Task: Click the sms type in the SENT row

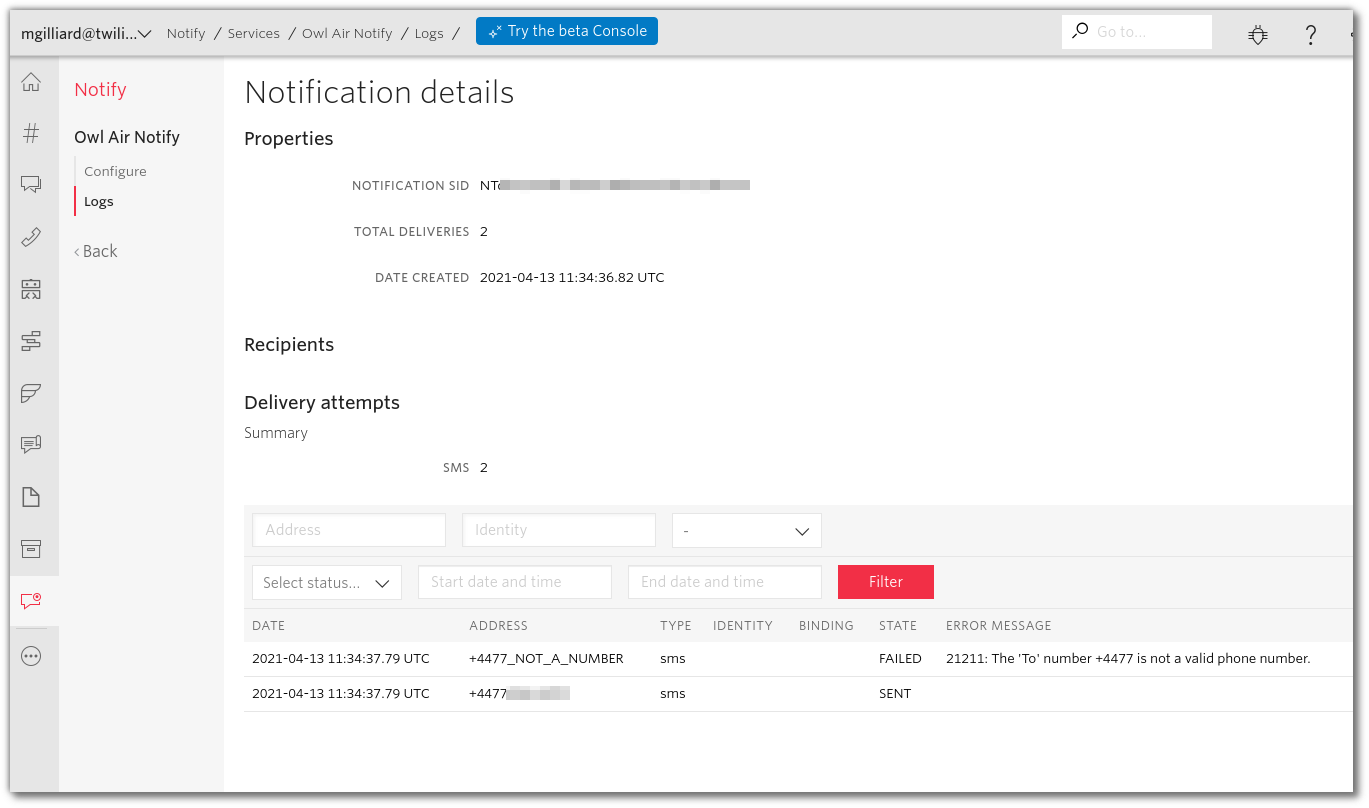Action: coord(673,693)
